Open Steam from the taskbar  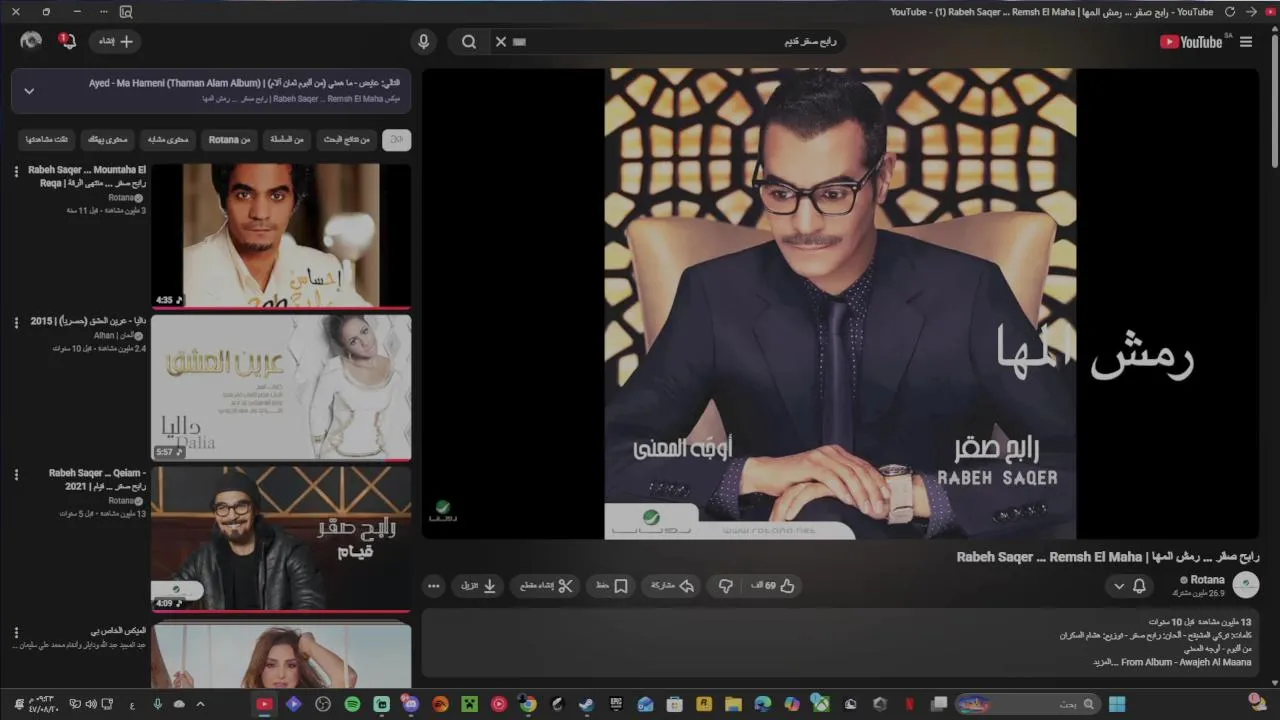(586, 704)
